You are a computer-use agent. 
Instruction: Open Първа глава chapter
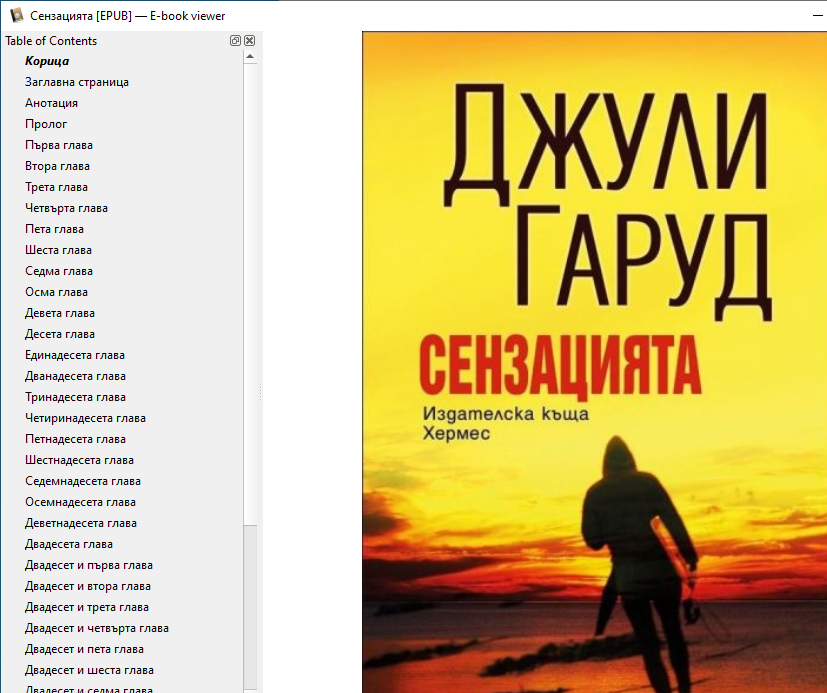[59, 145]
